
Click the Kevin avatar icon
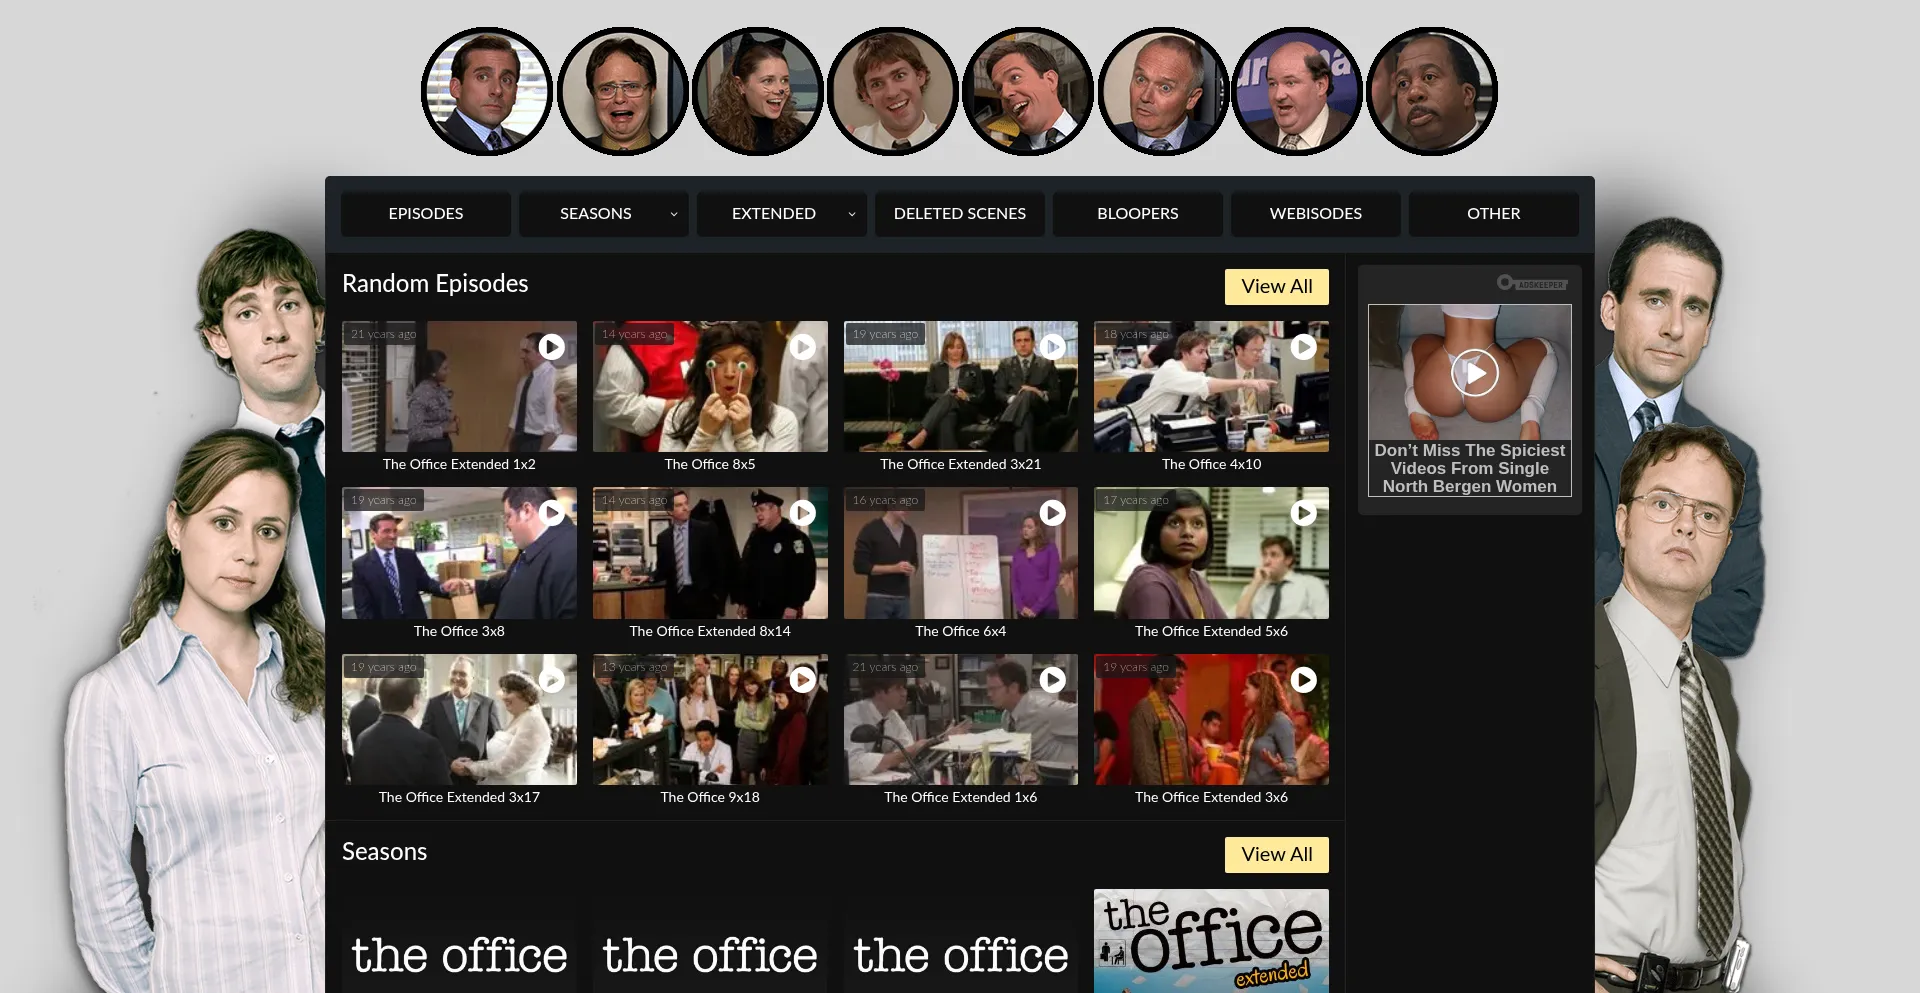pyautogui.click(x=1298, y=90)
